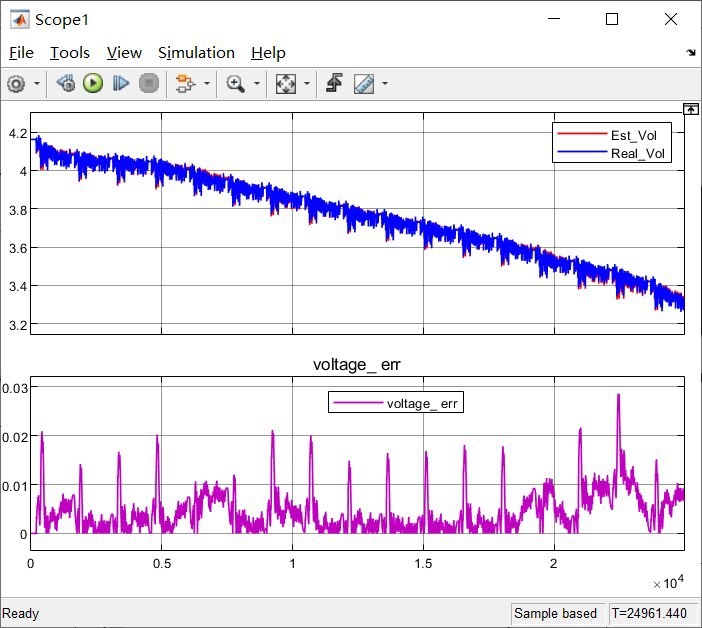Click the 0.03 y-axis tick label
The image size is (702, 628).
coord(15,388)
